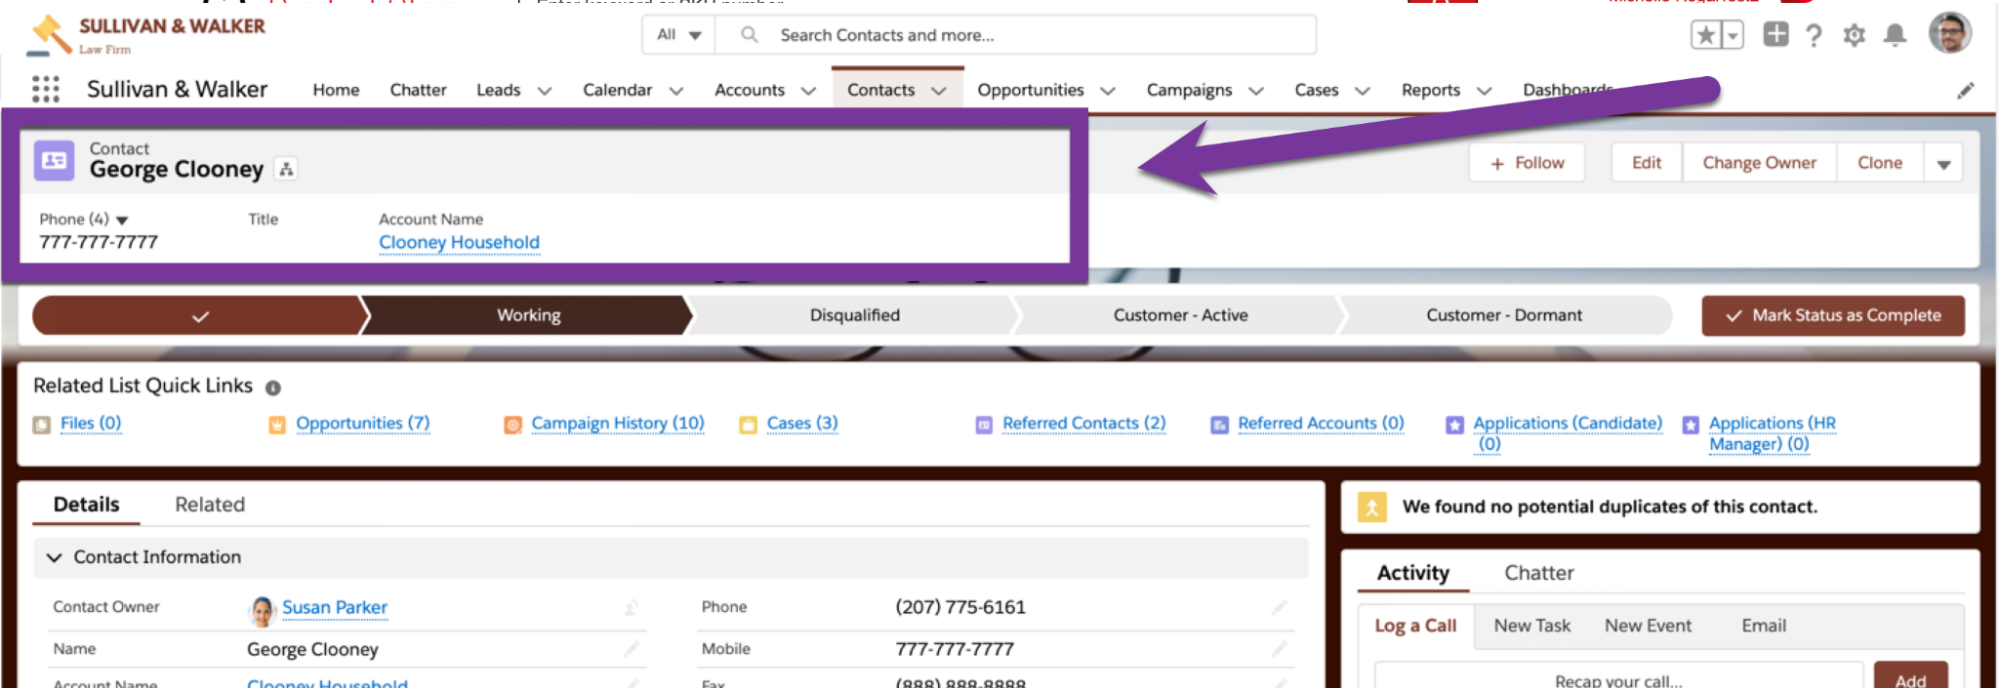Click the Change Owner button
Image resolution: width=1999 pixels, height=689 pixels.
click(1759, 163)
